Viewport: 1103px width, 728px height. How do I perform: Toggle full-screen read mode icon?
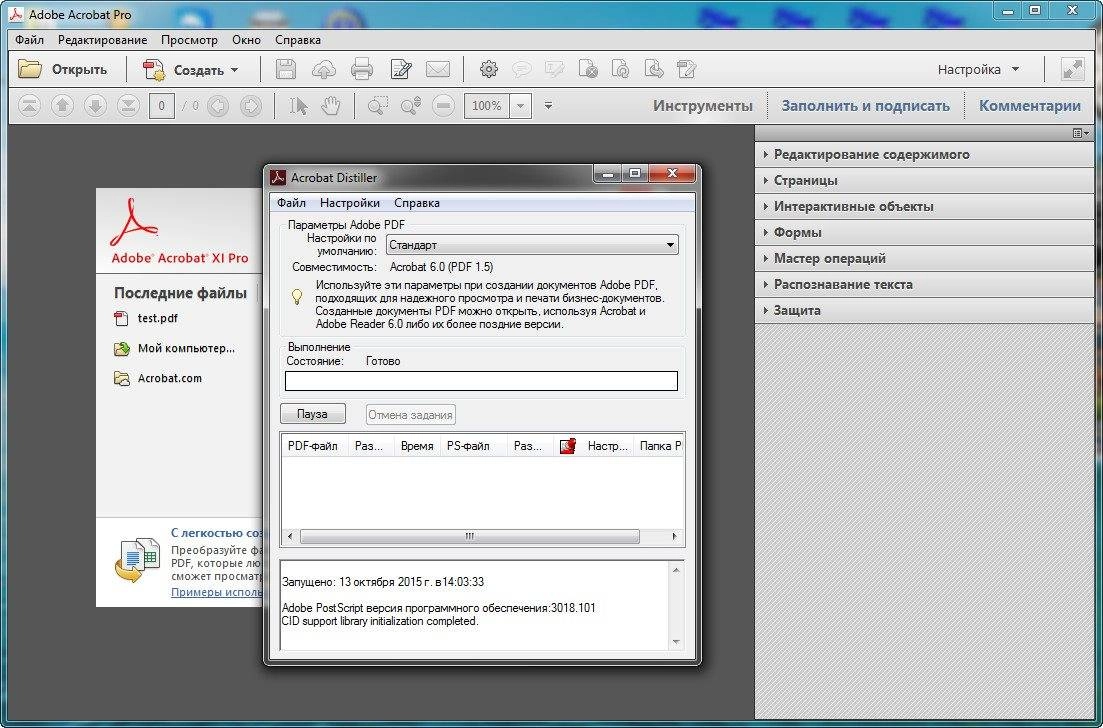coord(1073,69)
